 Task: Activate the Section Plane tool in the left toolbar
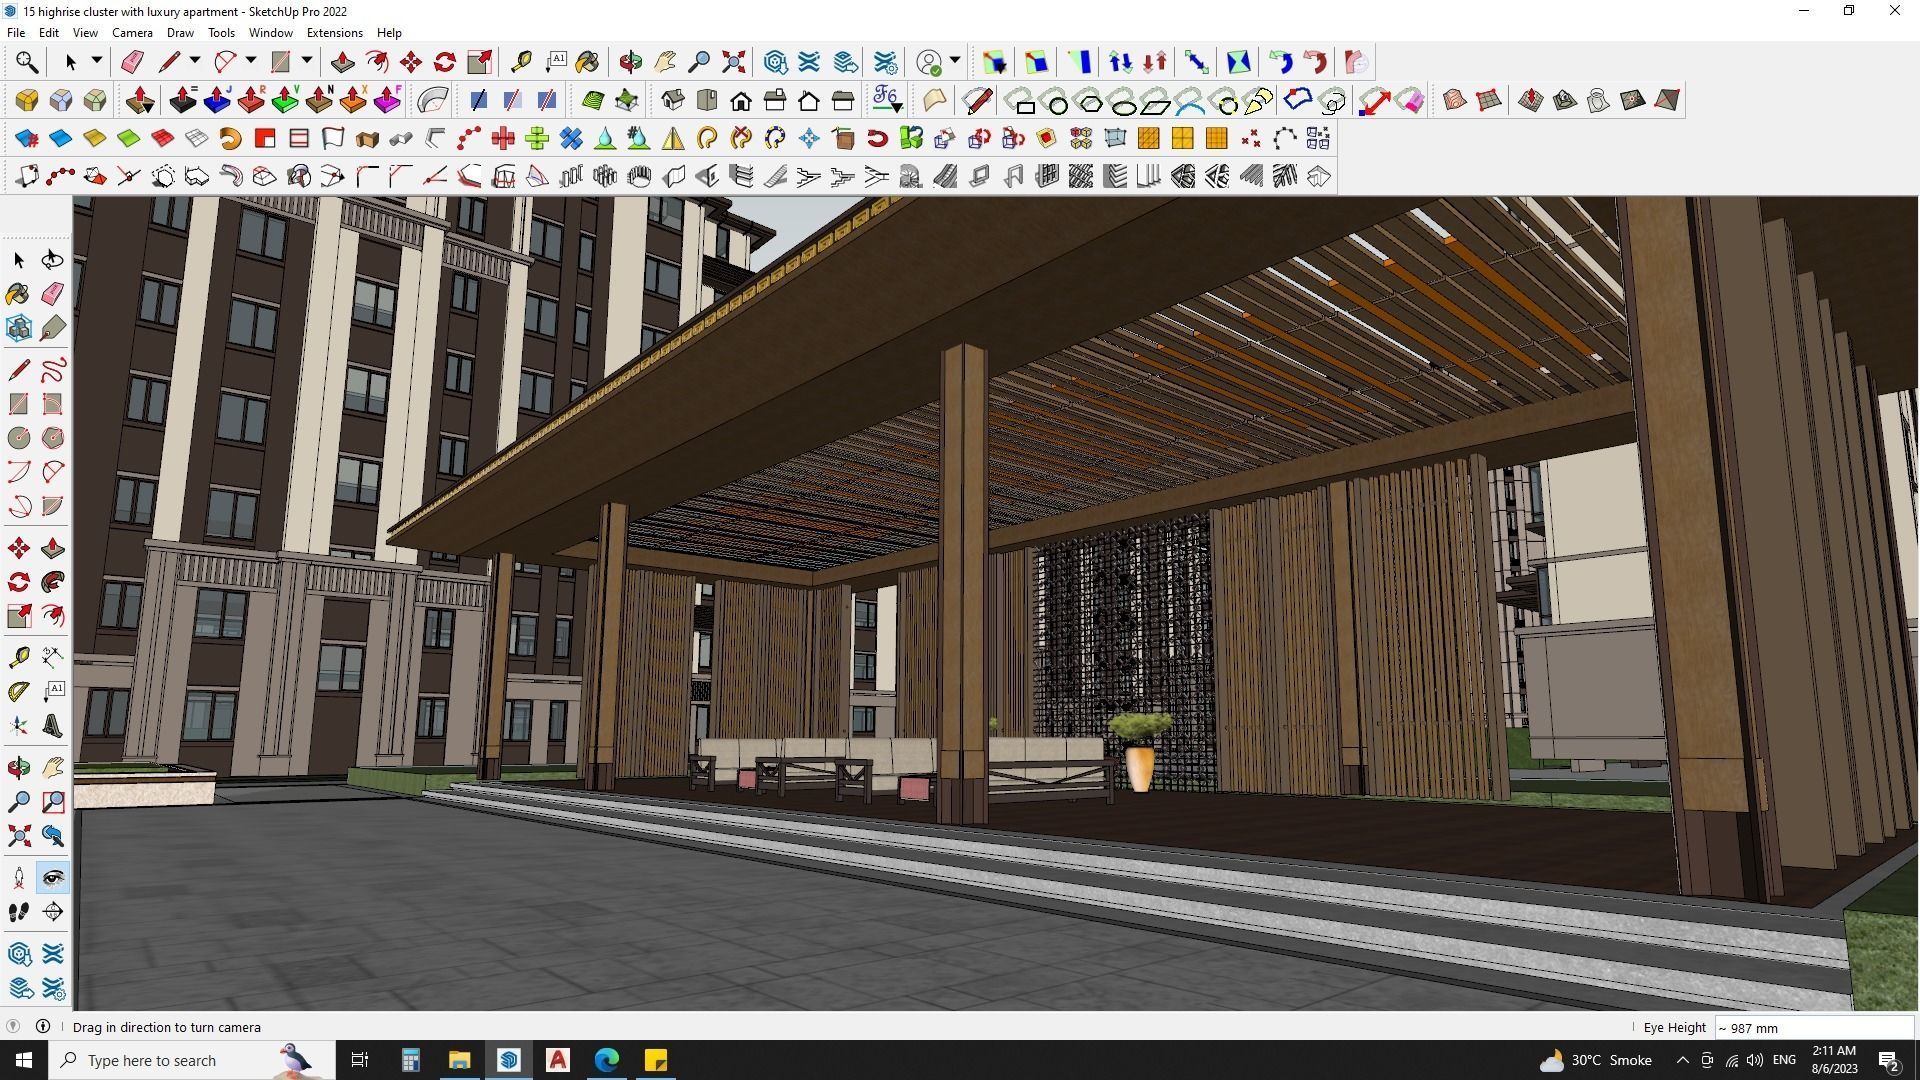pos(53,912)
